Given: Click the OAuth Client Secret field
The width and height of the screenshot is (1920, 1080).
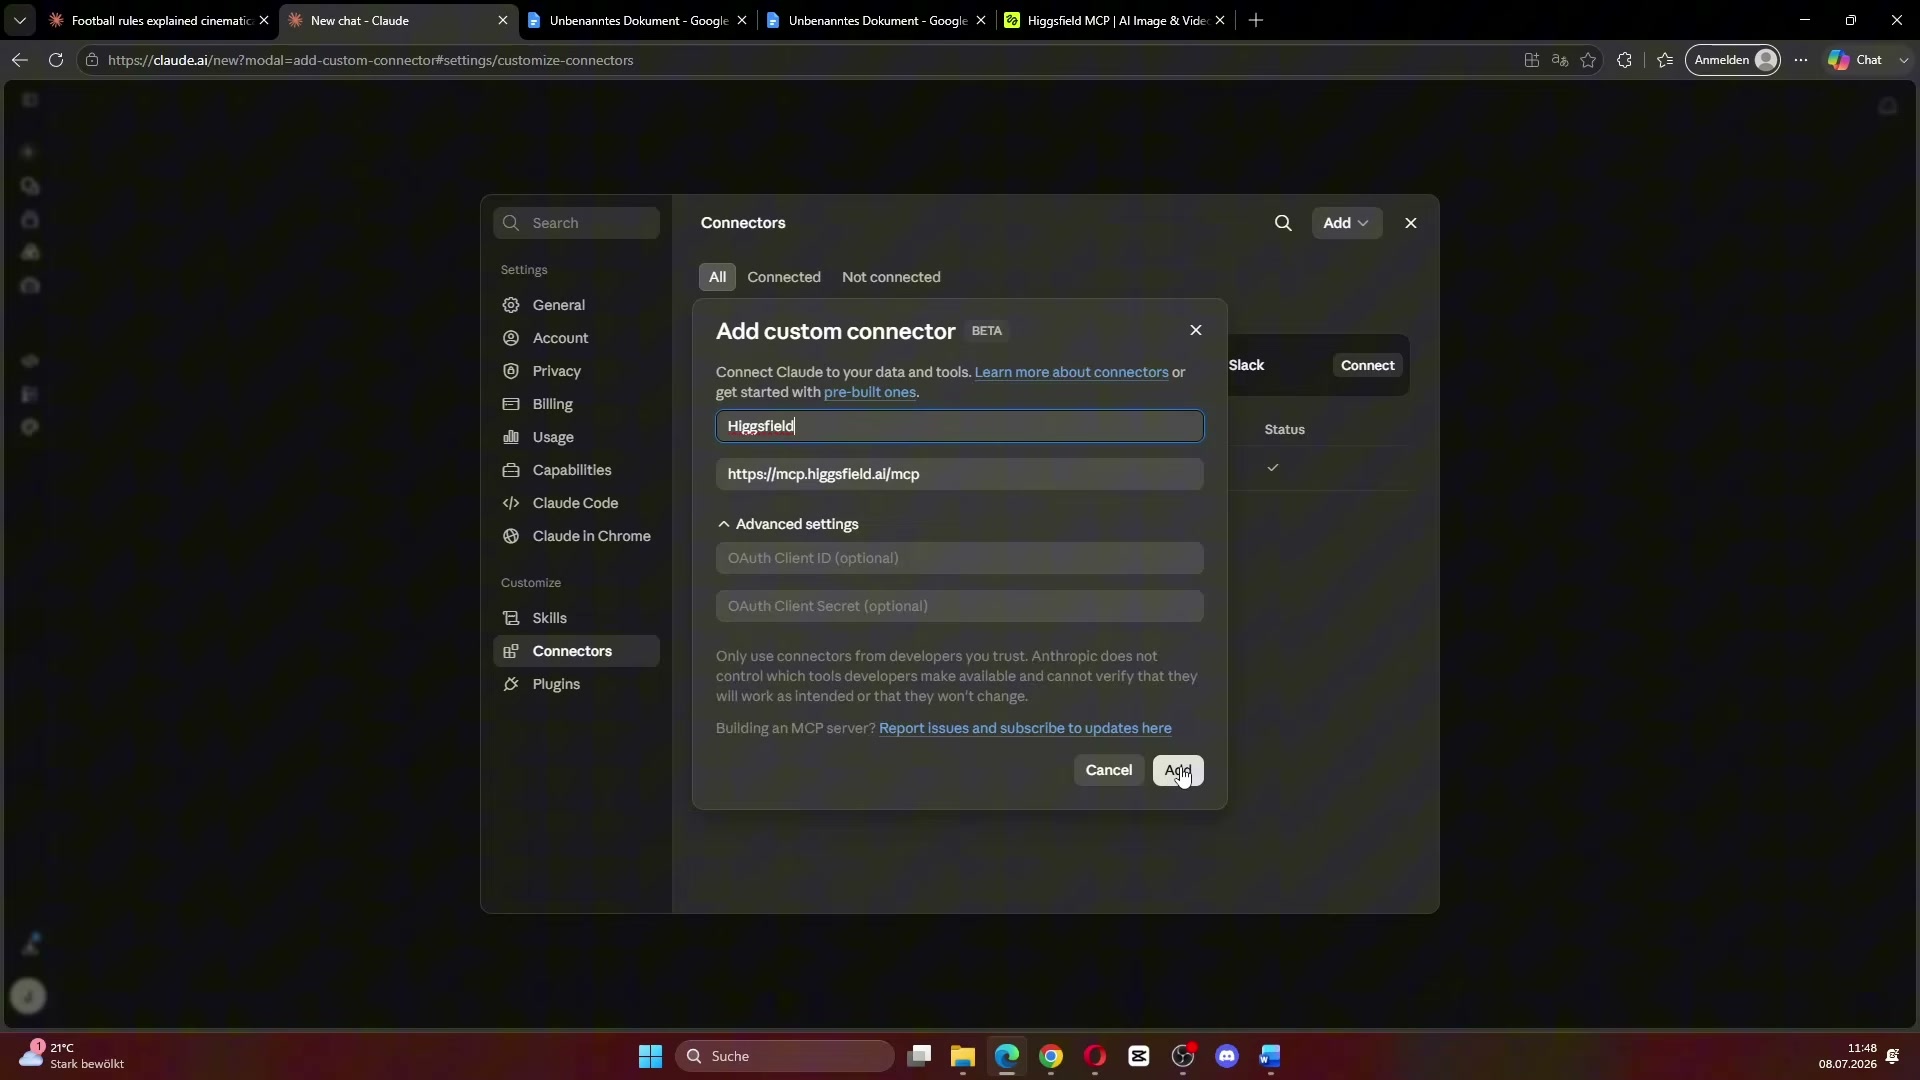Looking at the screenshot, I should (959, 606).
